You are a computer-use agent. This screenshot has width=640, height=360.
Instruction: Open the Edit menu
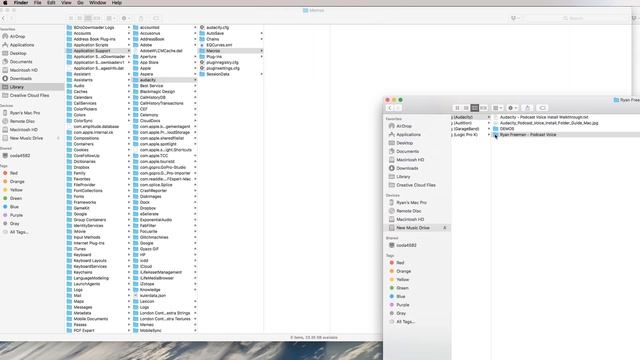51,3
